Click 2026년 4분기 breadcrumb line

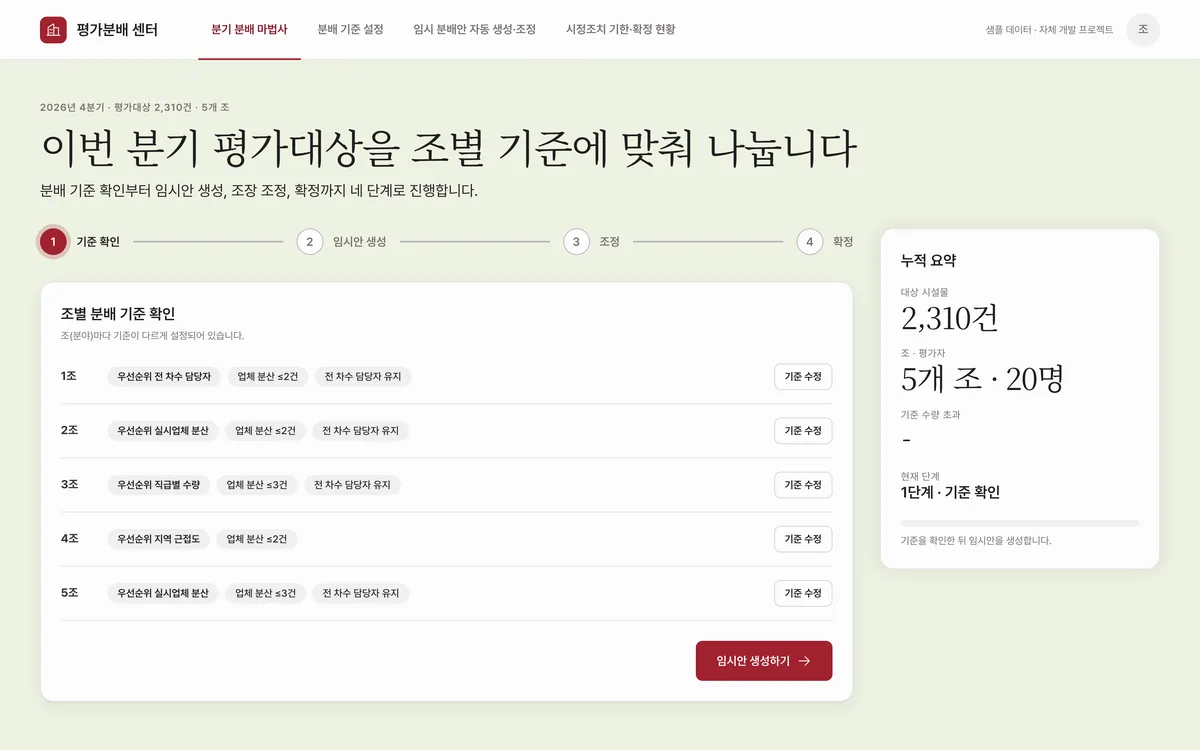[135, 107]
